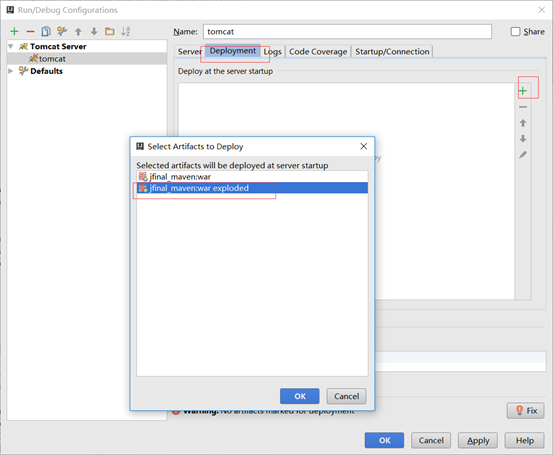Open the Code Coverage tab
Viewport: 553px width, 455px height.
pyautogui.click(x=318, y=51)
